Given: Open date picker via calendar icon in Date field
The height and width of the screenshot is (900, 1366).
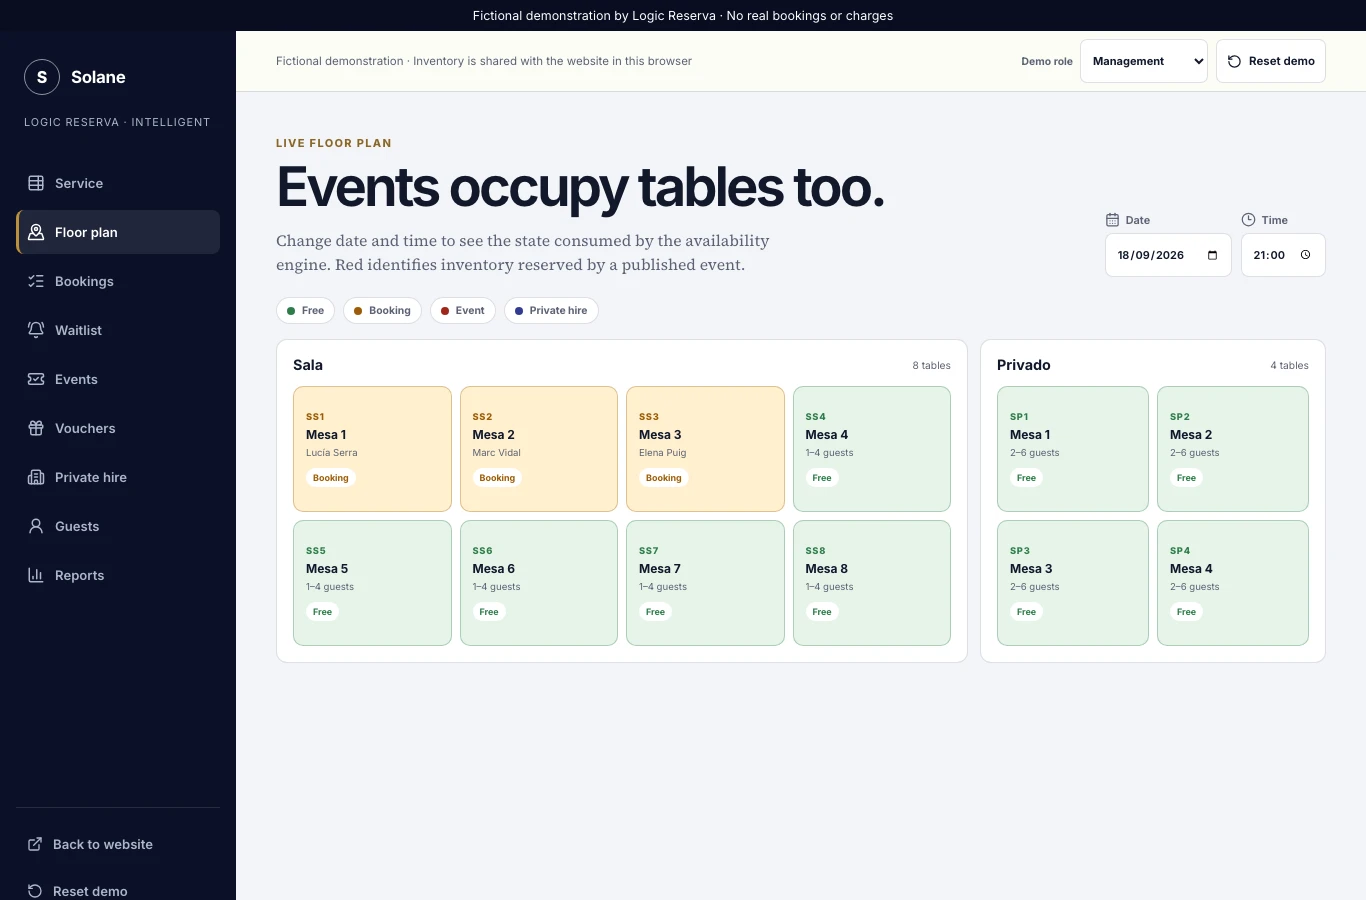Looking at the screenshot, I should point(1212,255).
